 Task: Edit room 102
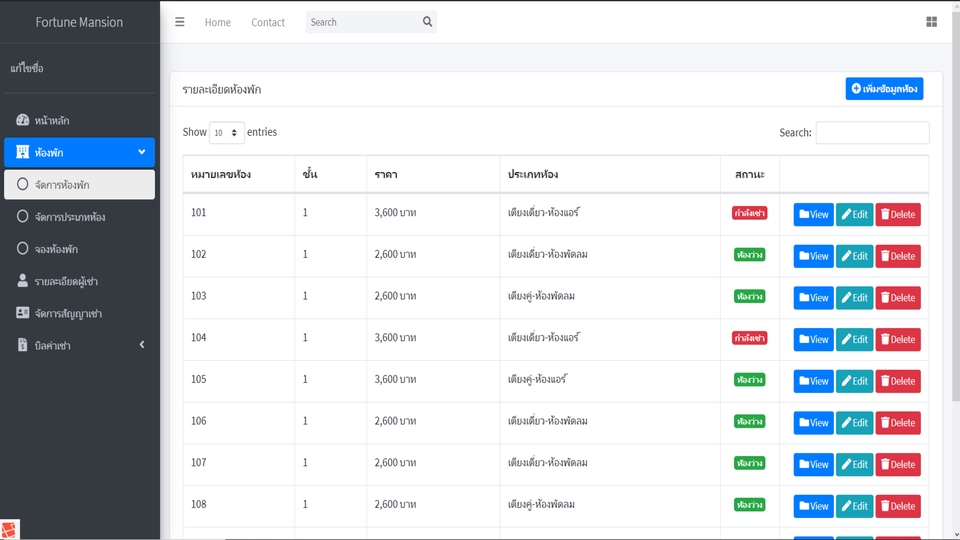(x=855, y=256)
